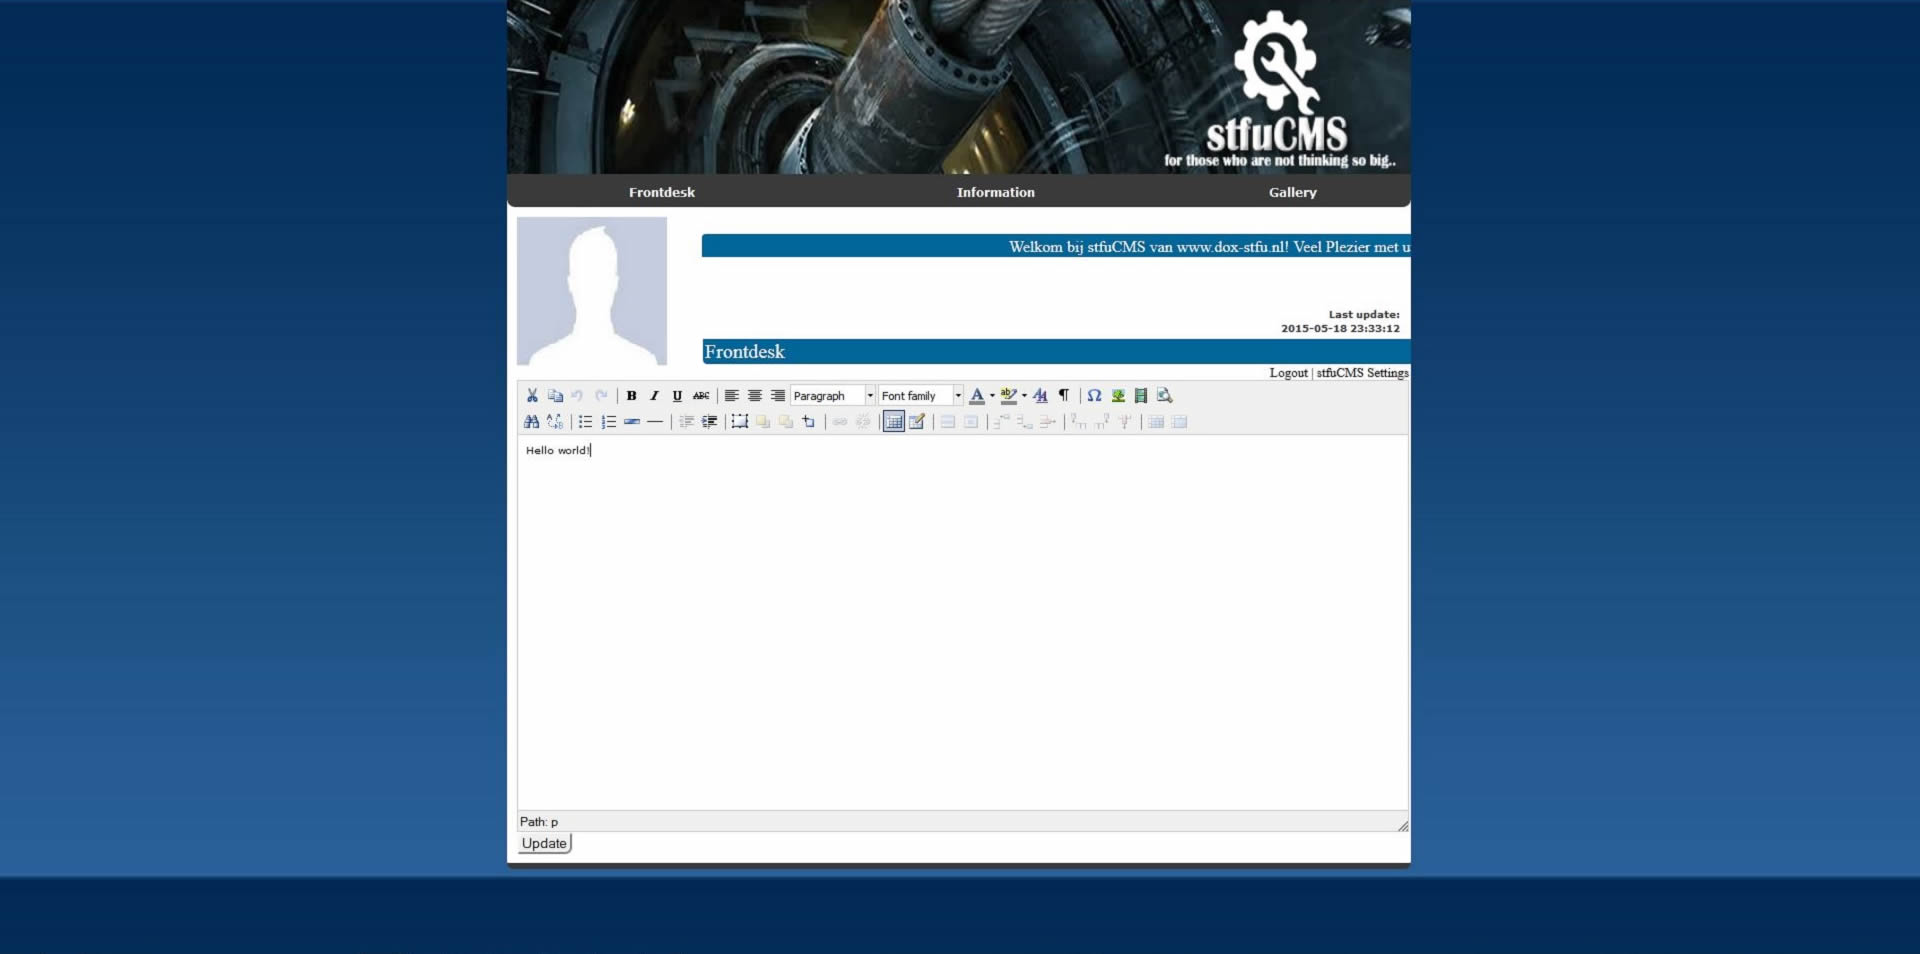The width and height of the screenshot is (1920, 954).
Task: Open the Frontdesk navigation tab
Action: [x=662, y=192]
